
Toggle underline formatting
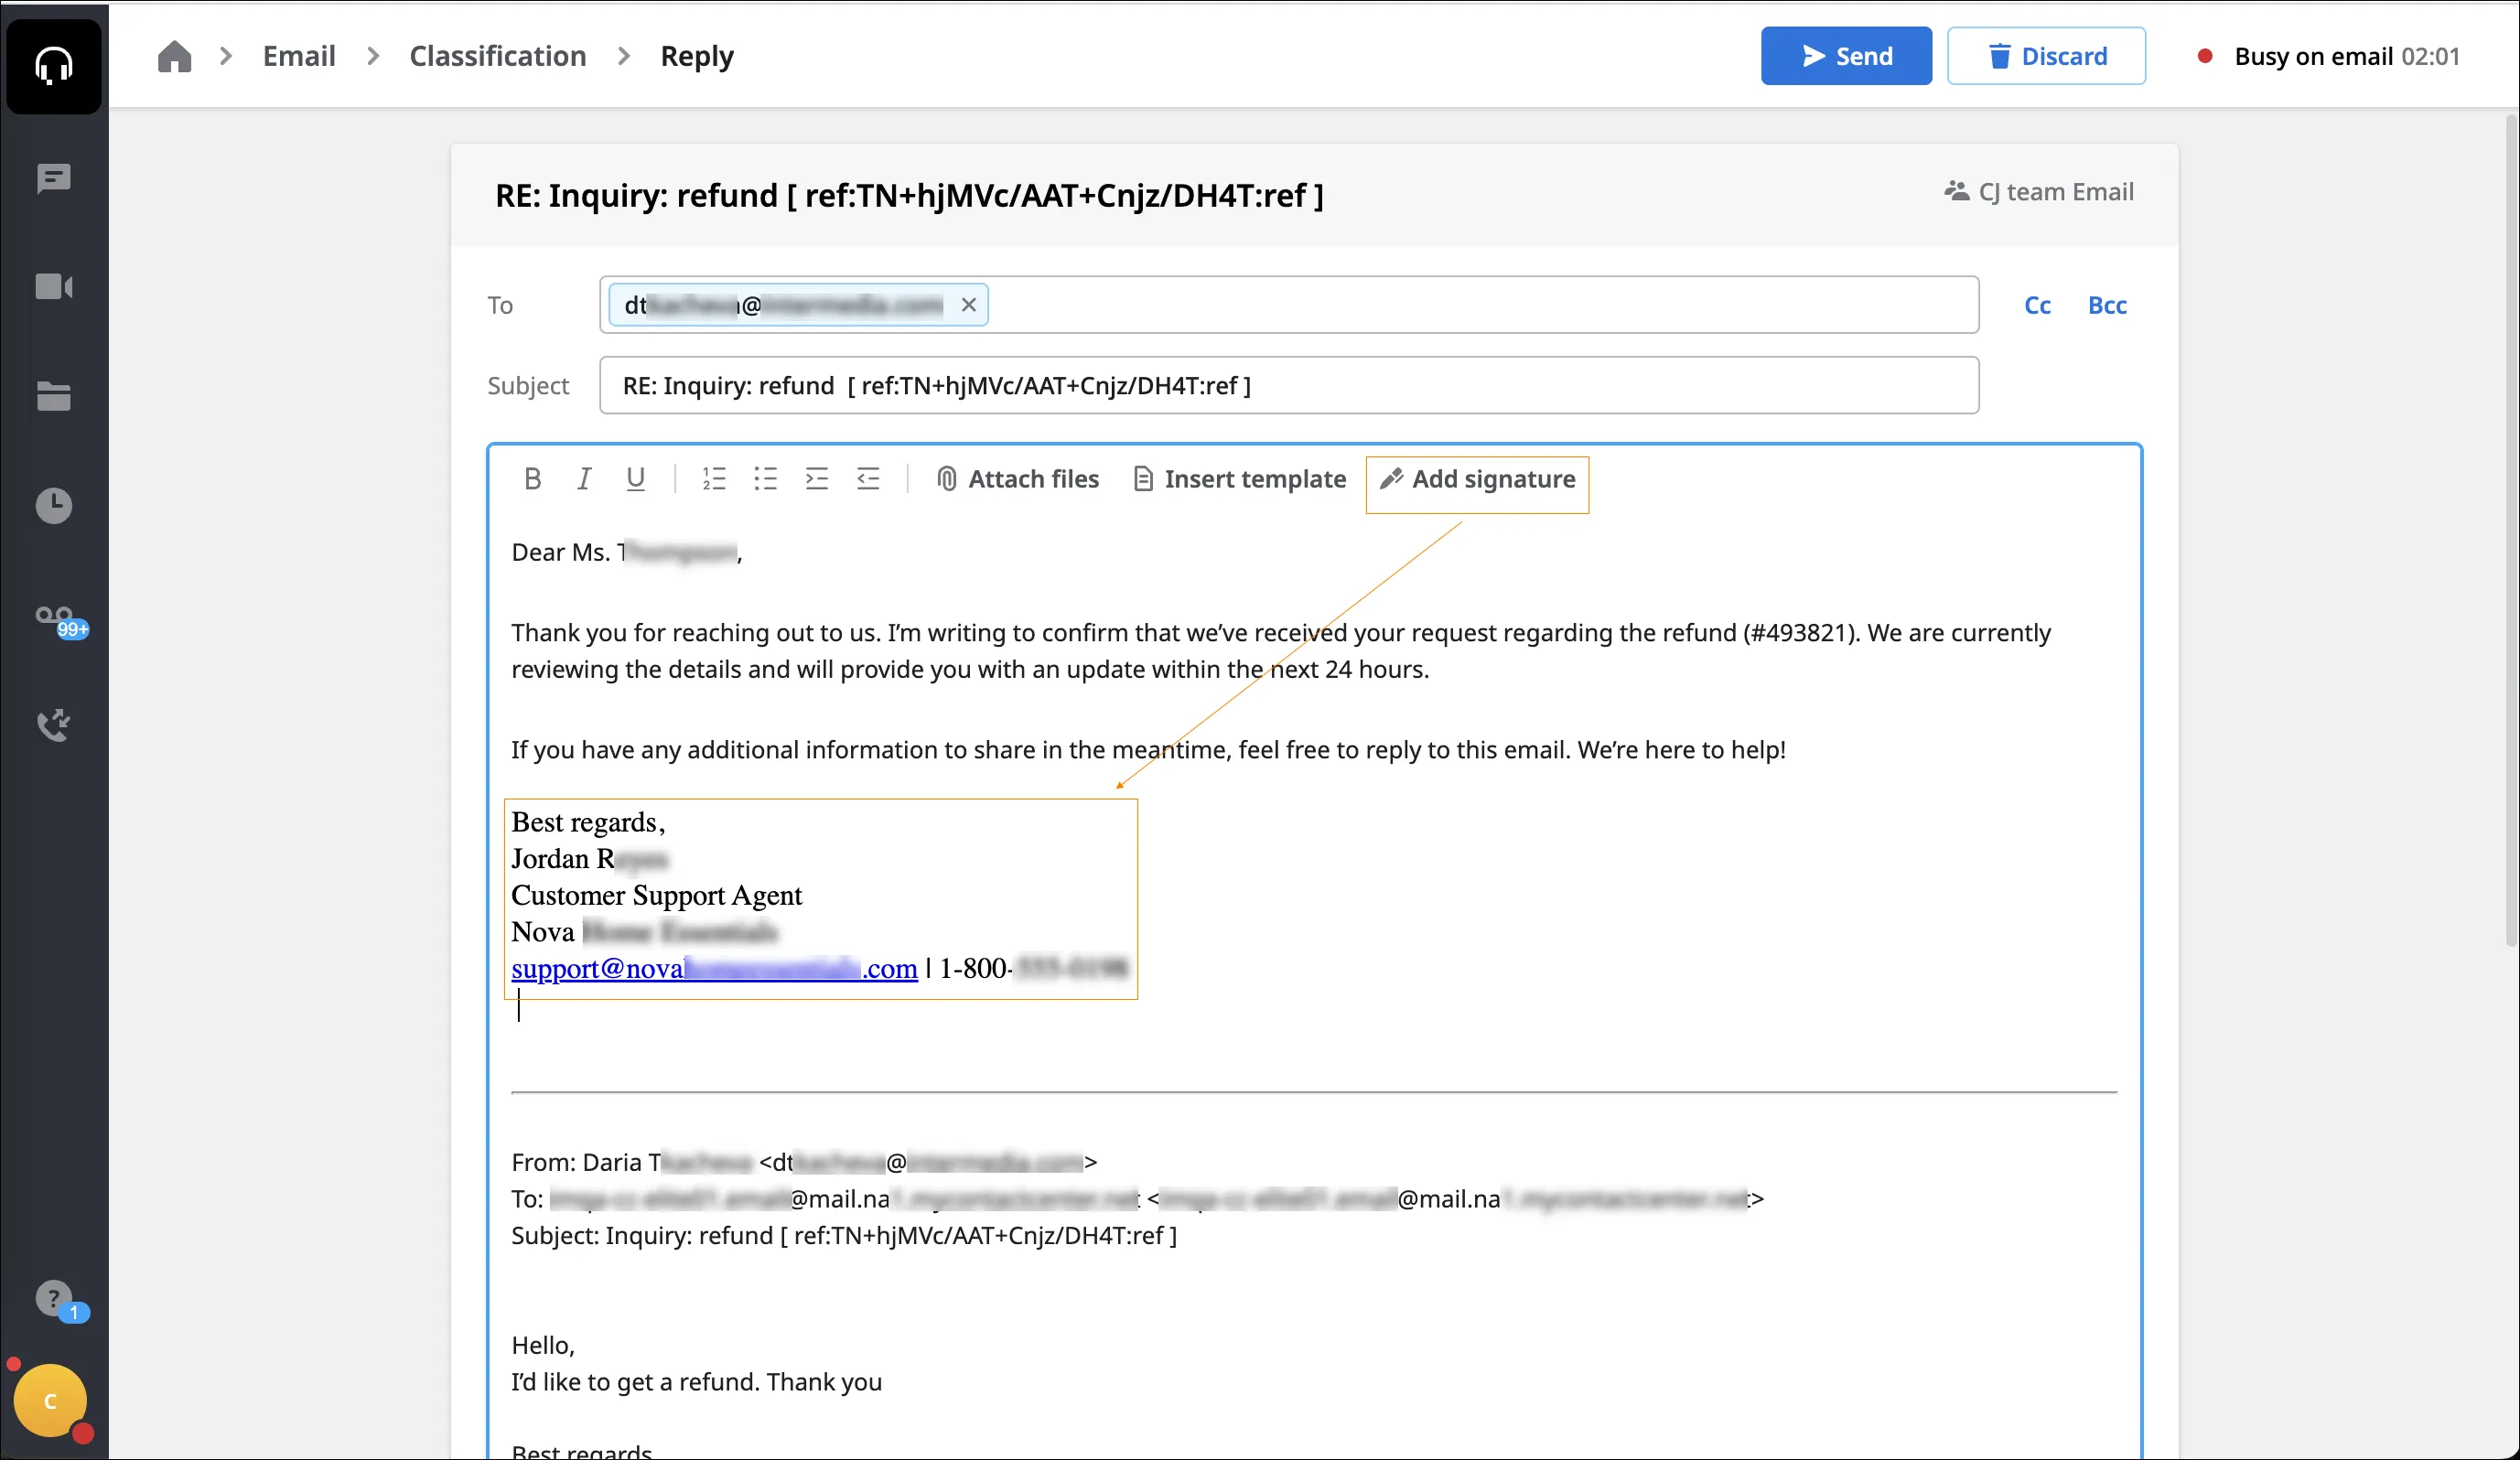635,479
